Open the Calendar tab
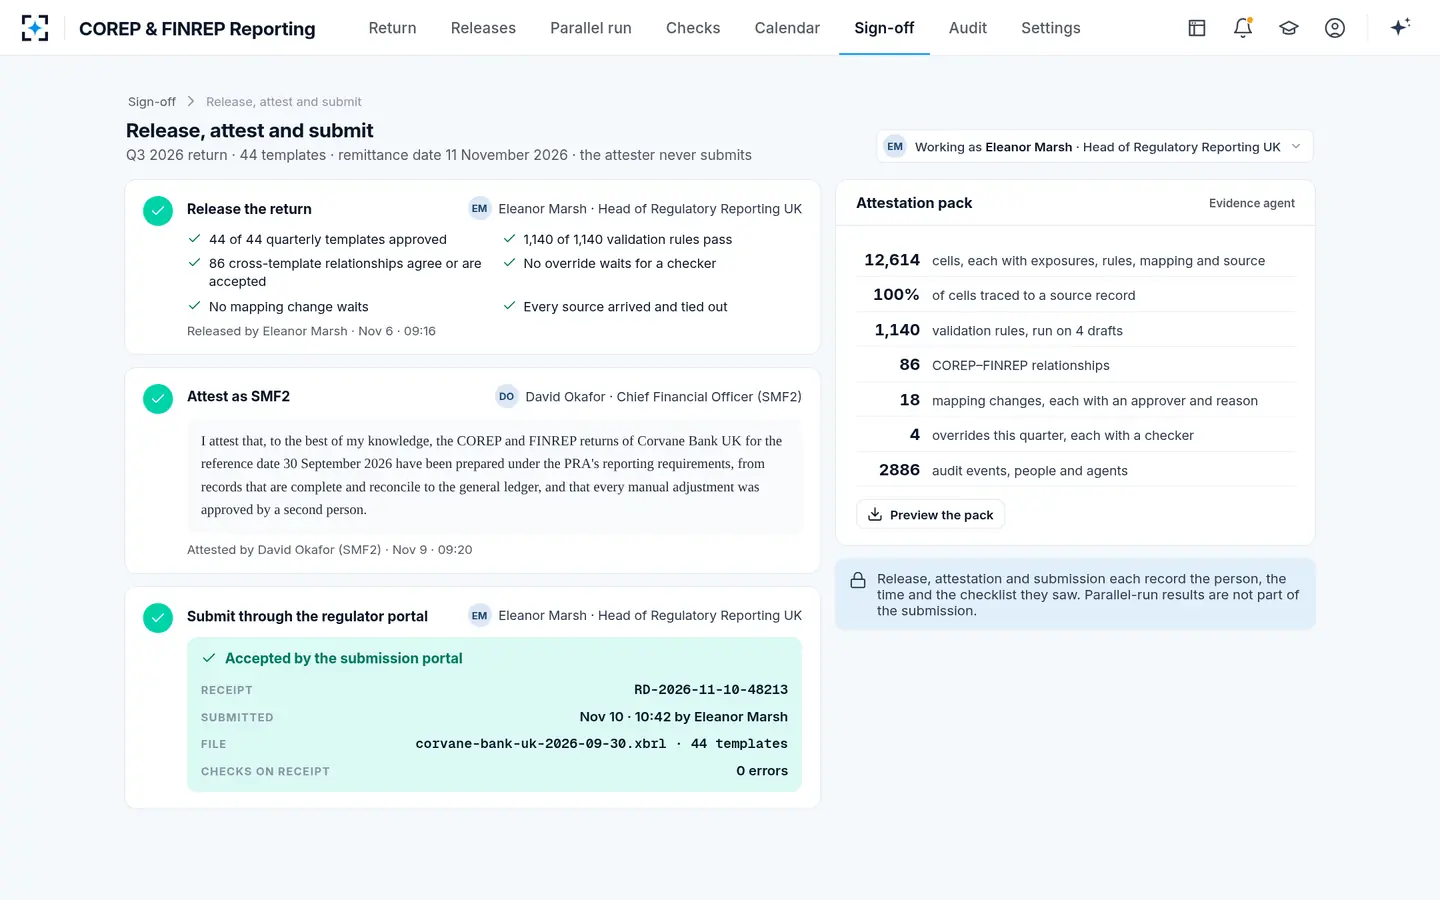 (x=787, y=28)
